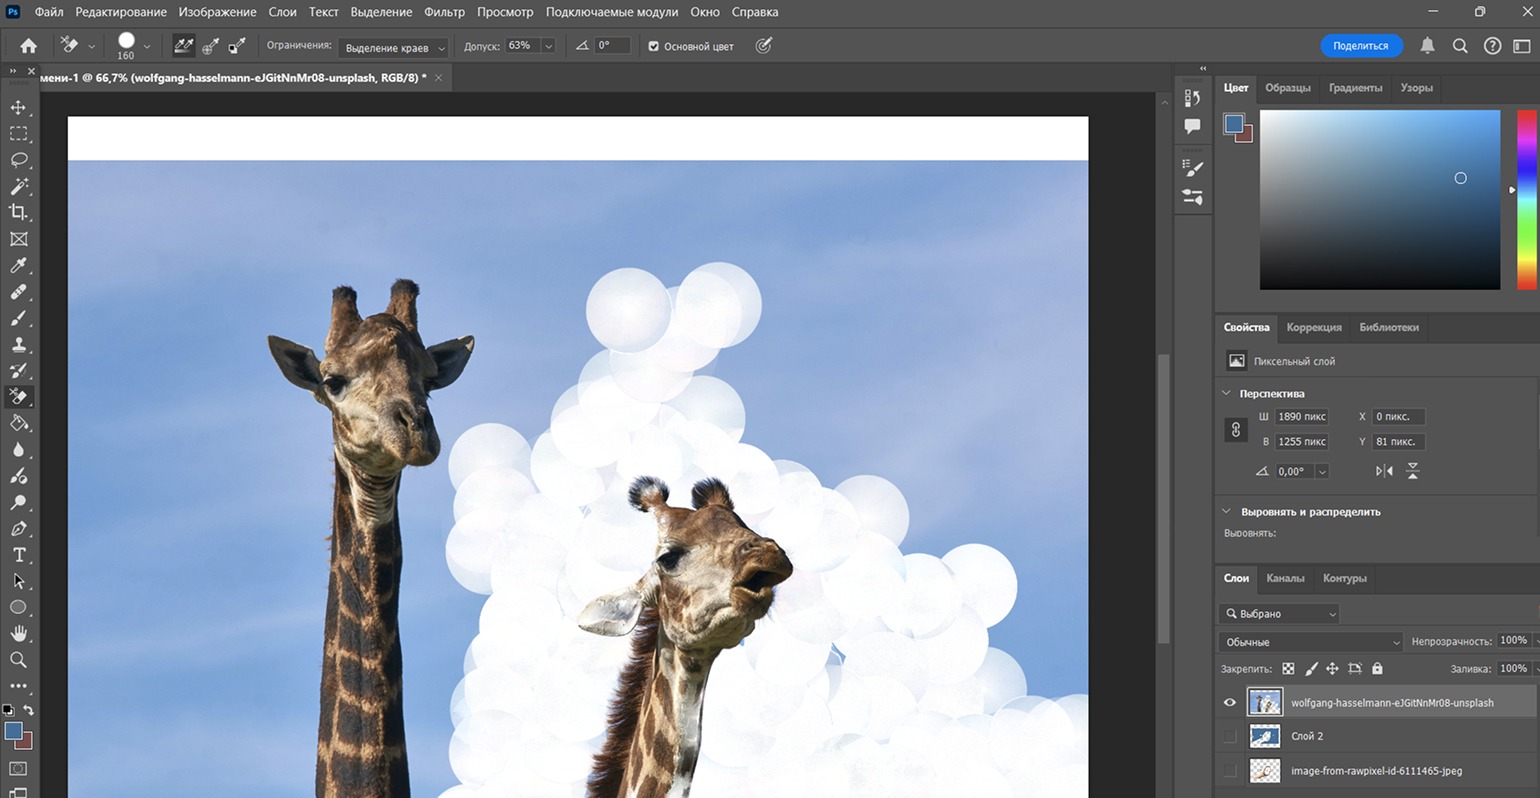Select the Hand tool

coord(18,633)
